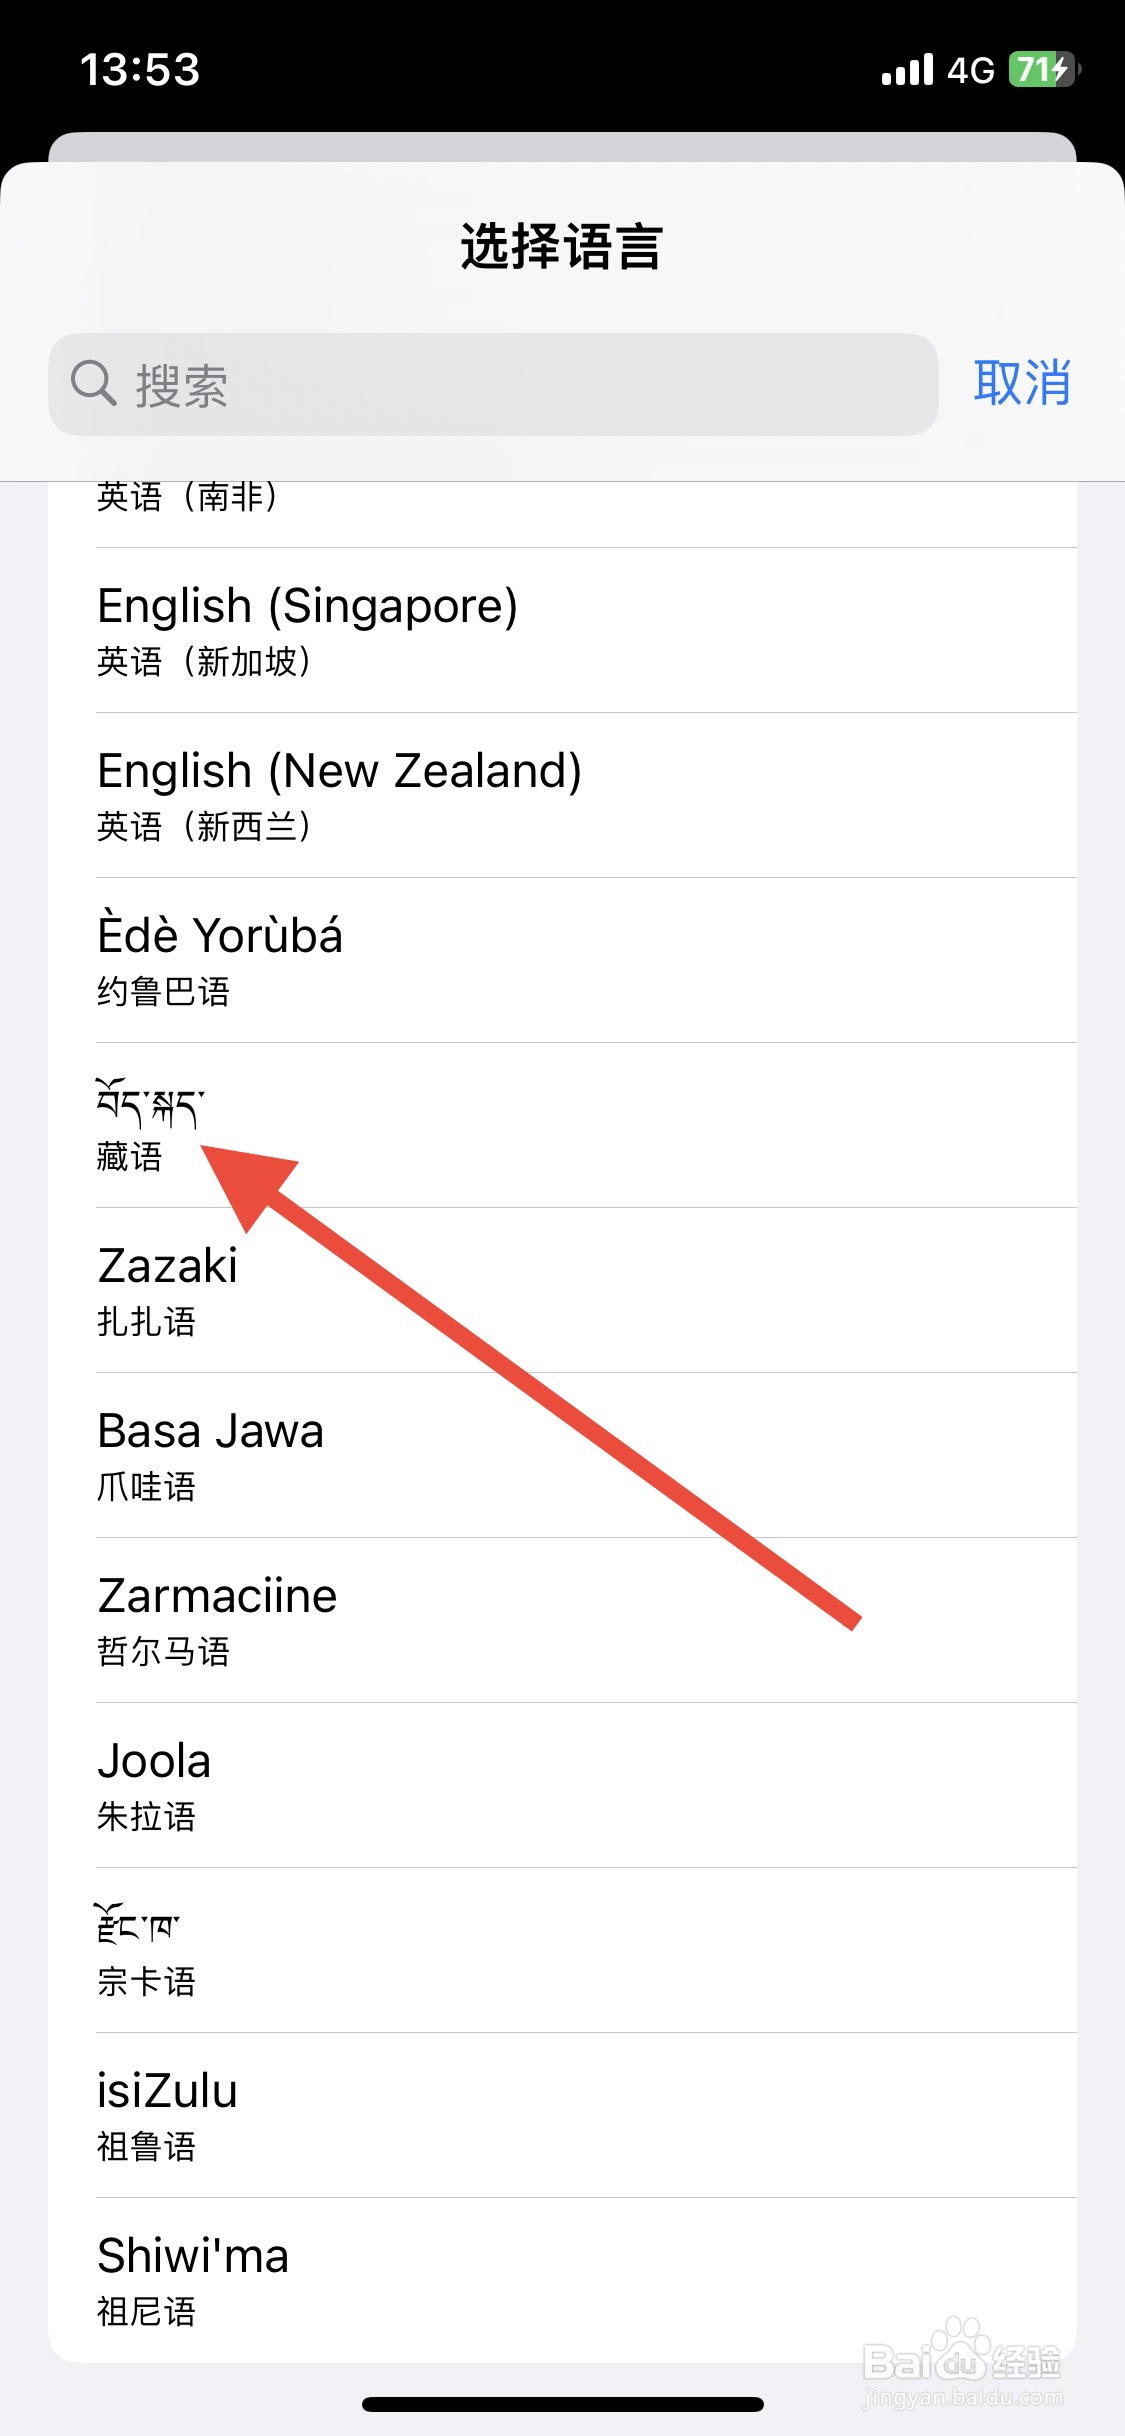Choose Basa Jawa (爪哇语) language
The width and height of the screenshot is (1125, 2436).
coord(560,1455)
